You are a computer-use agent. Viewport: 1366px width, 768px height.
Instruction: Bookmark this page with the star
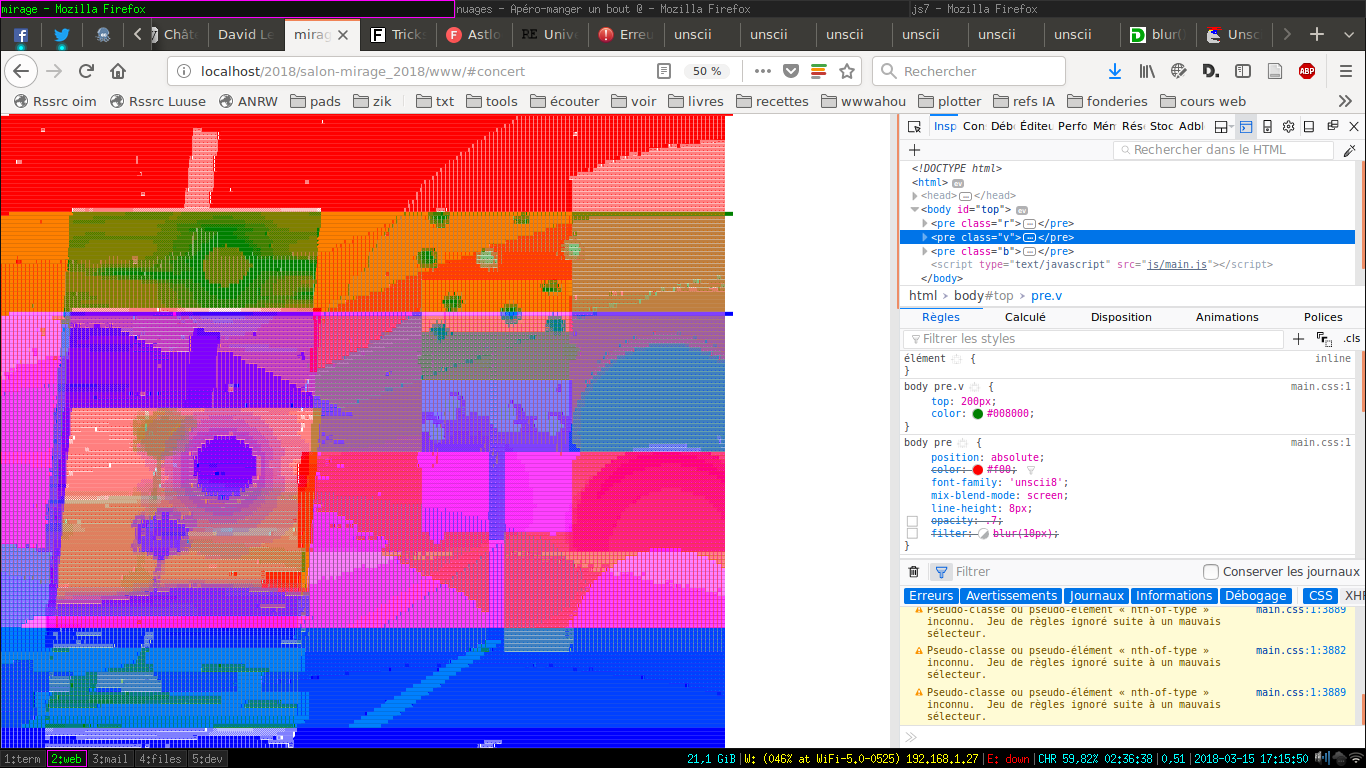pyautogui.click(x=847, y=71)
